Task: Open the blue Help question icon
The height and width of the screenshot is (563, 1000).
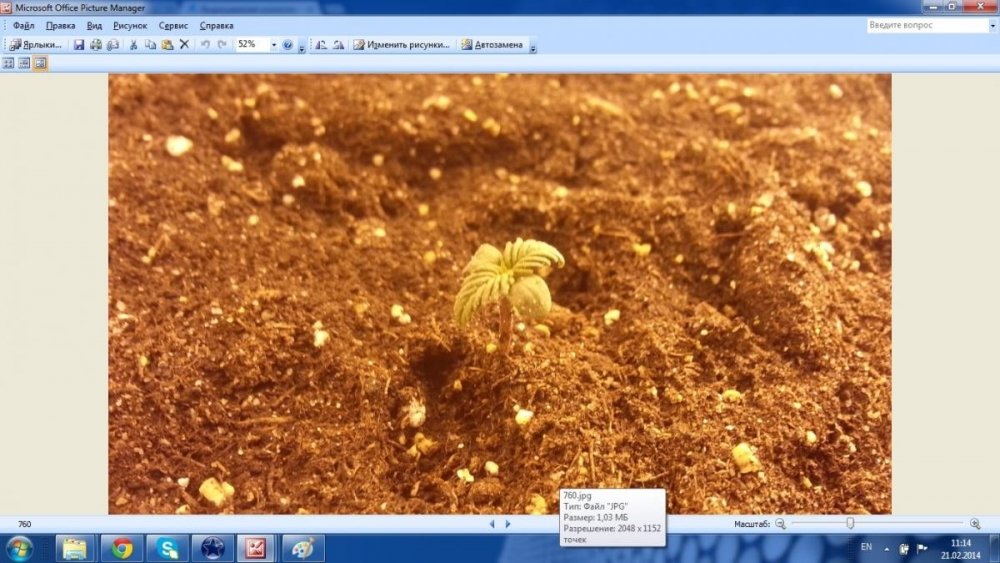Action: coord(288,45)
